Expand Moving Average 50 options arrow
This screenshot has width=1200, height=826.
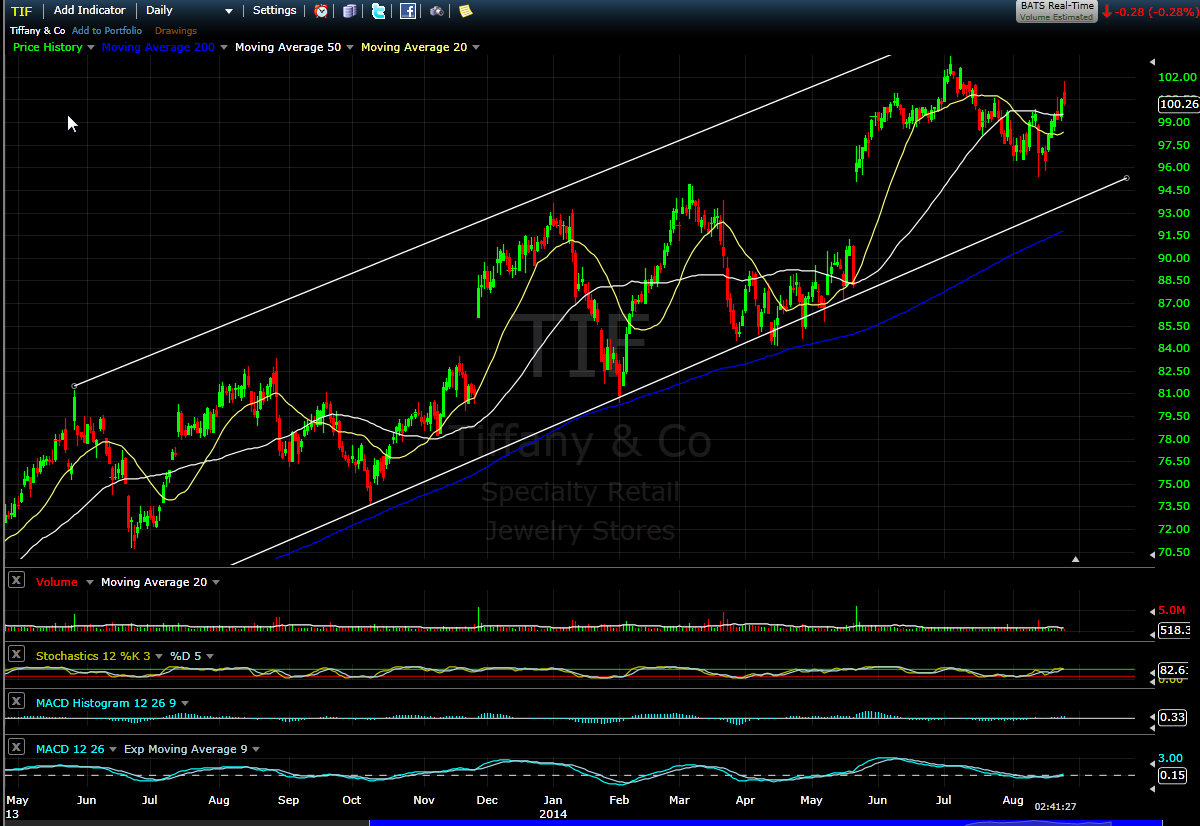(x=351, y=48)
